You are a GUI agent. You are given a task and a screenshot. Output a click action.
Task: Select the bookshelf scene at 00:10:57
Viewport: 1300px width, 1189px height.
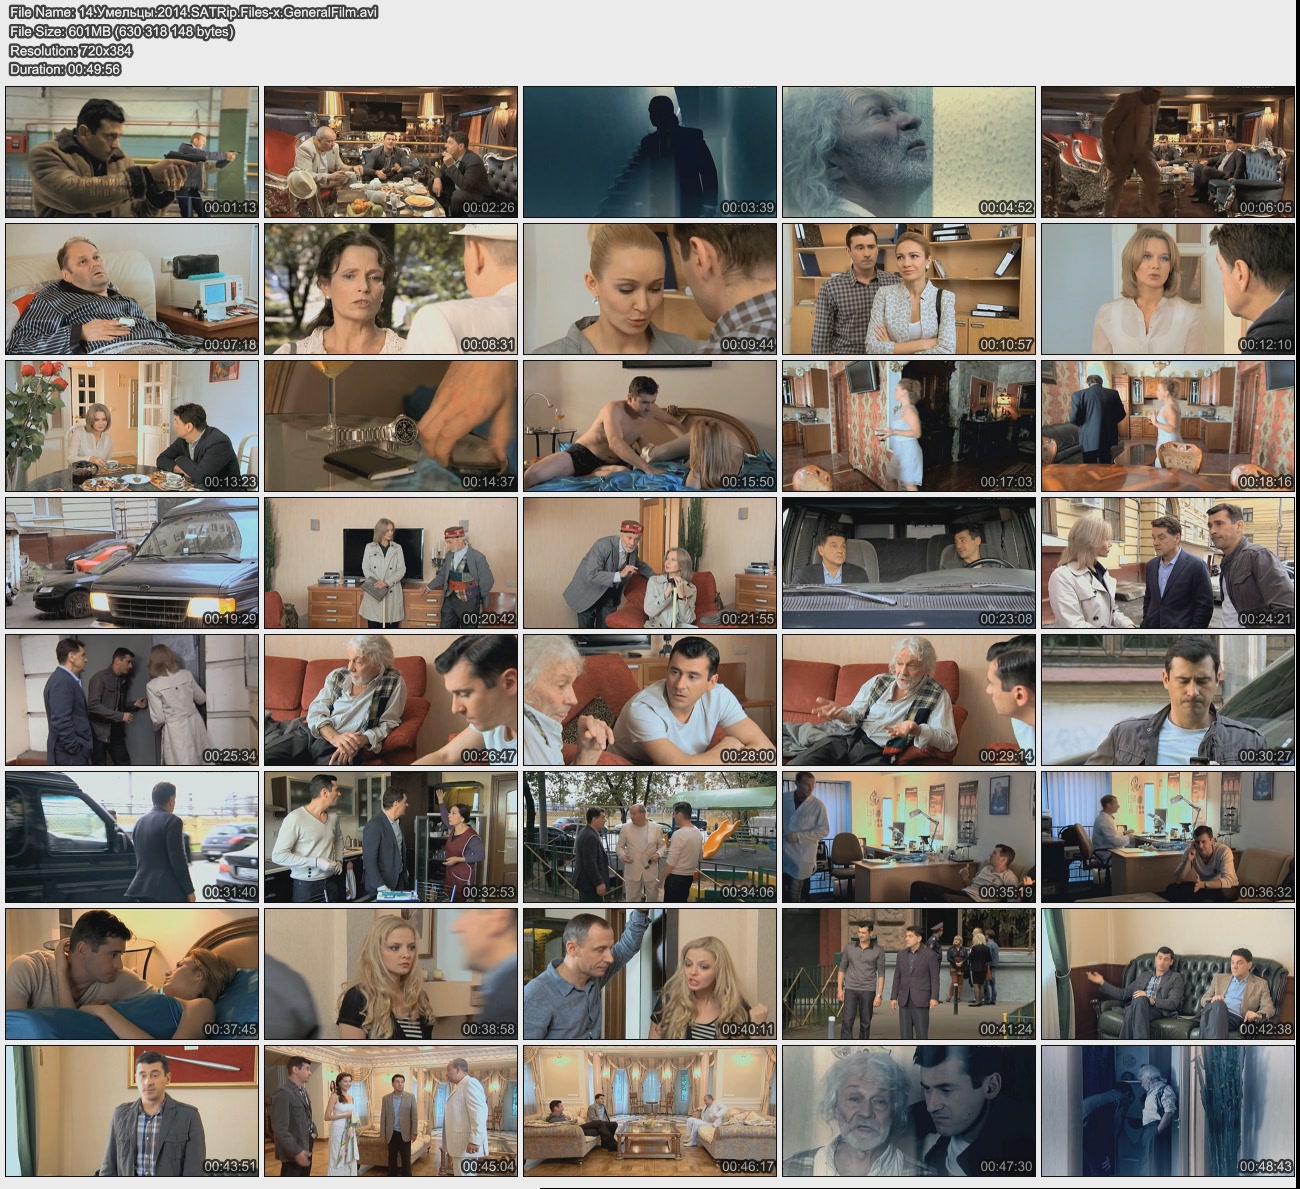click(x=909, y=289)
